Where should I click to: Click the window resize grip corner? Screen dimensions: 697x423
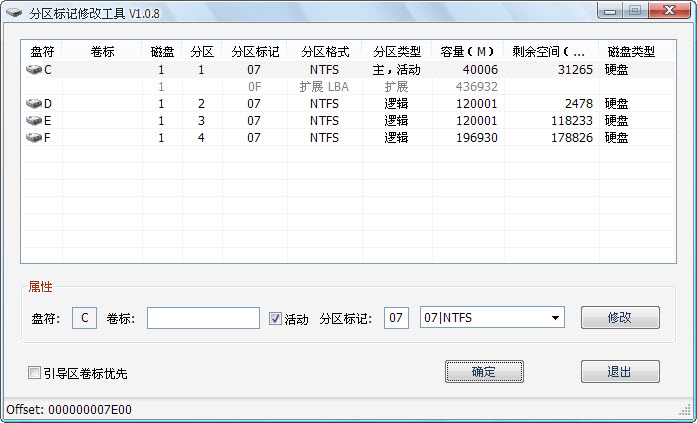coord(687,412)
